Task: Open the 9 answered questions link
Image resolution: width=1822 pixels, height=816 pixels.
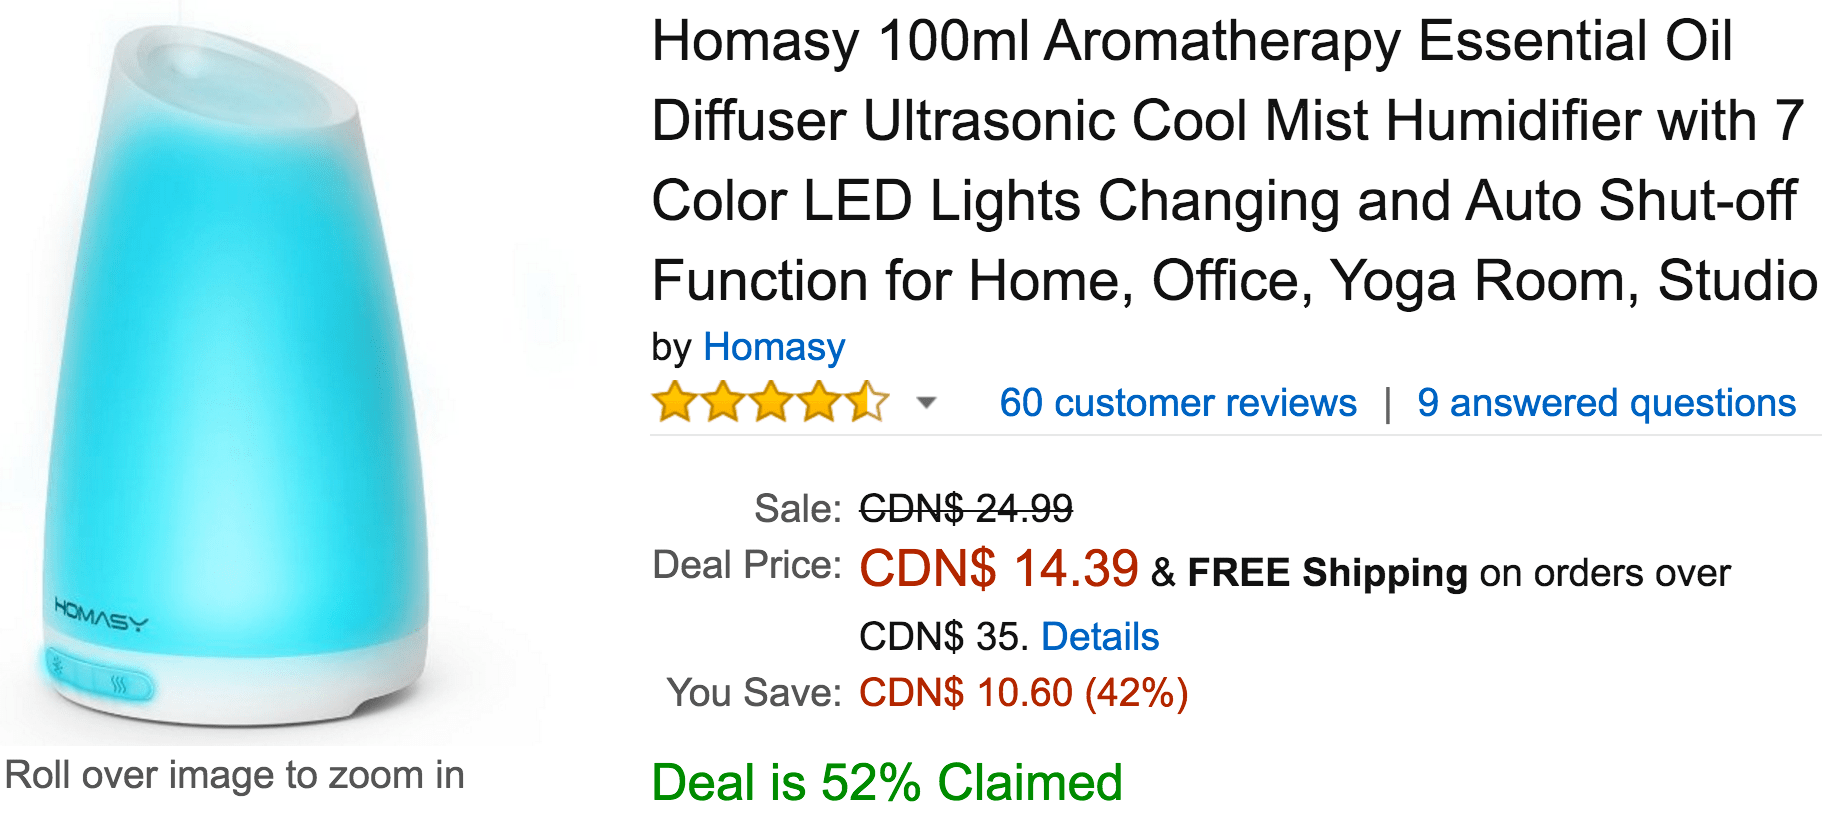Action: coord(1607,403)
